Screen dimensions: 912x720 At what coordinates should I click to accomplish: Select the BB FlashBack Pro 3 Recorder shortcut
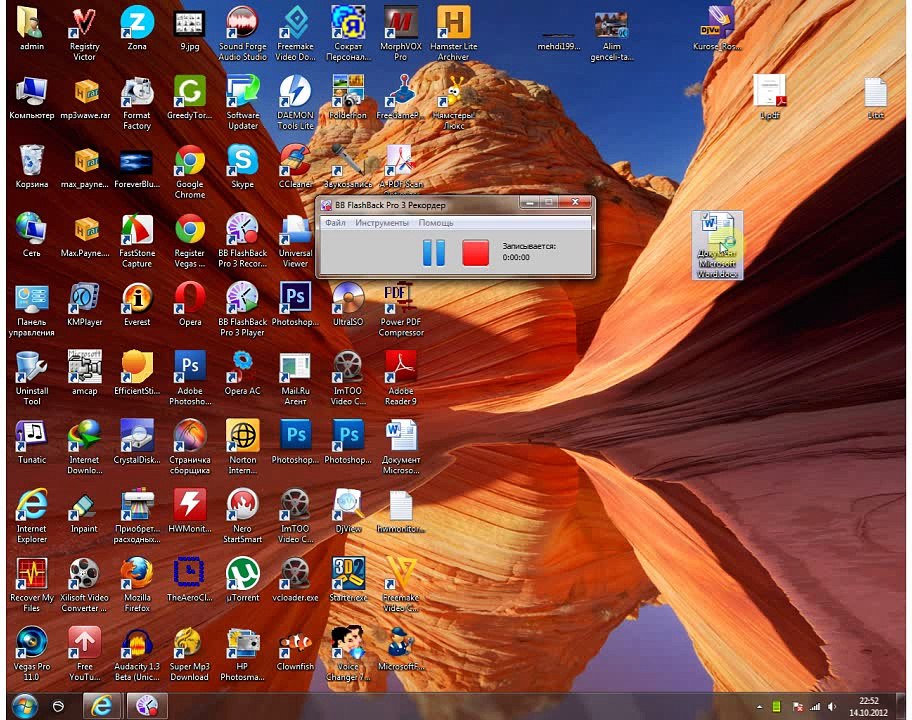coord(243,242)
